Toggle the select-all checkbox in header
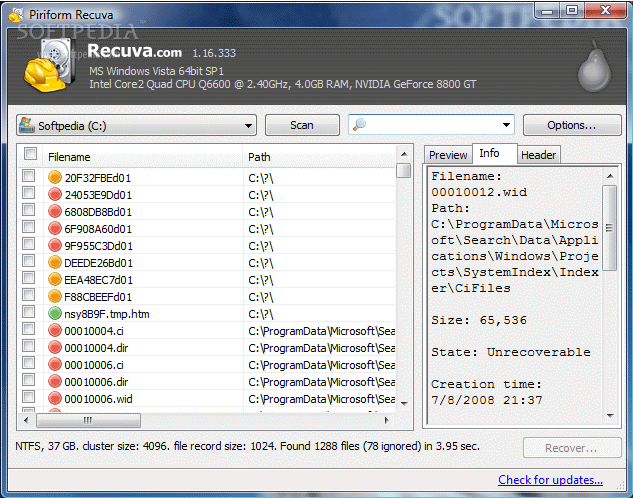The image size is (633, 498). pos(30,153)
